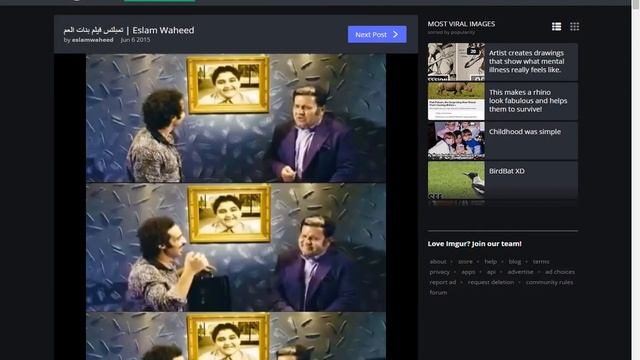Open BirdBat XD bird thumbnail

pos(456,180)
